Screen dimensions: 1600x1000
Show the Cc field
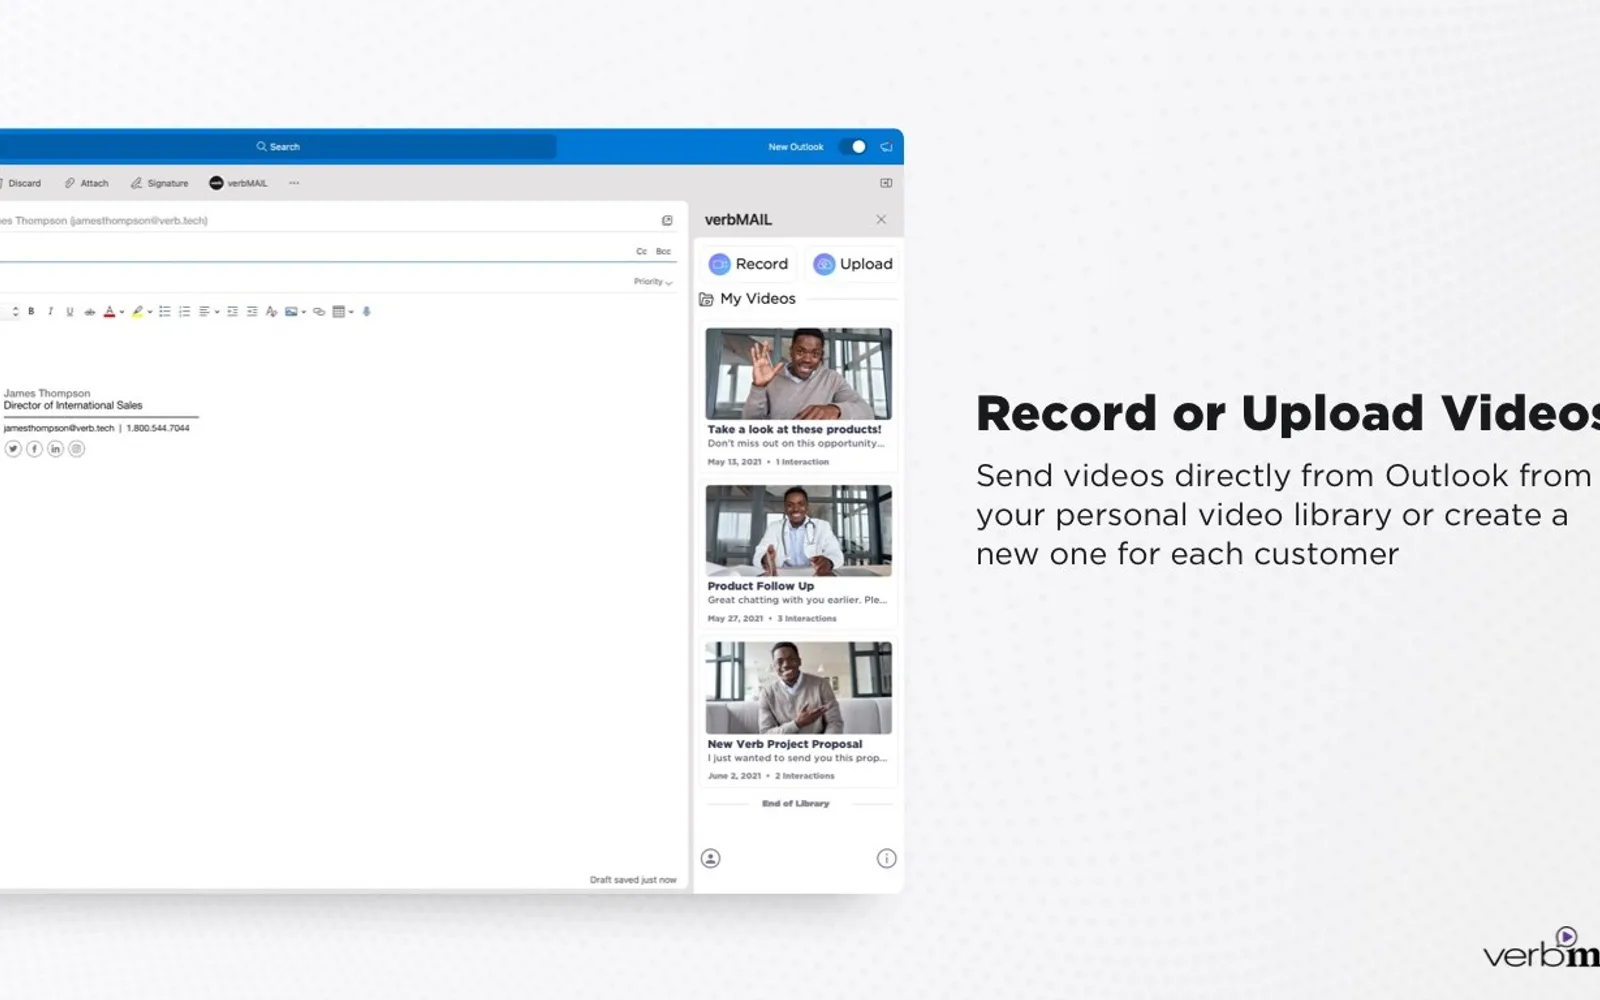click(x=641, y=252)
